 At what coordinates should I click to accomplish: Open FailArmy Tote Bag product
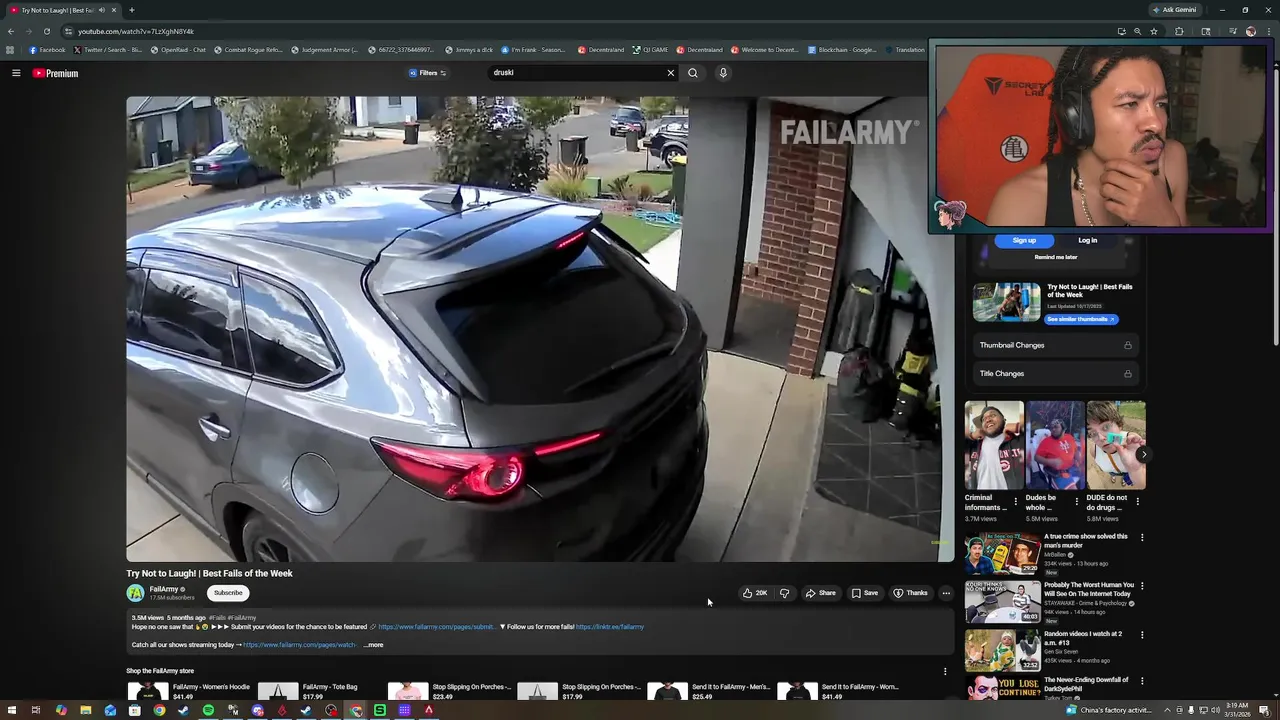tap(320, 691)
